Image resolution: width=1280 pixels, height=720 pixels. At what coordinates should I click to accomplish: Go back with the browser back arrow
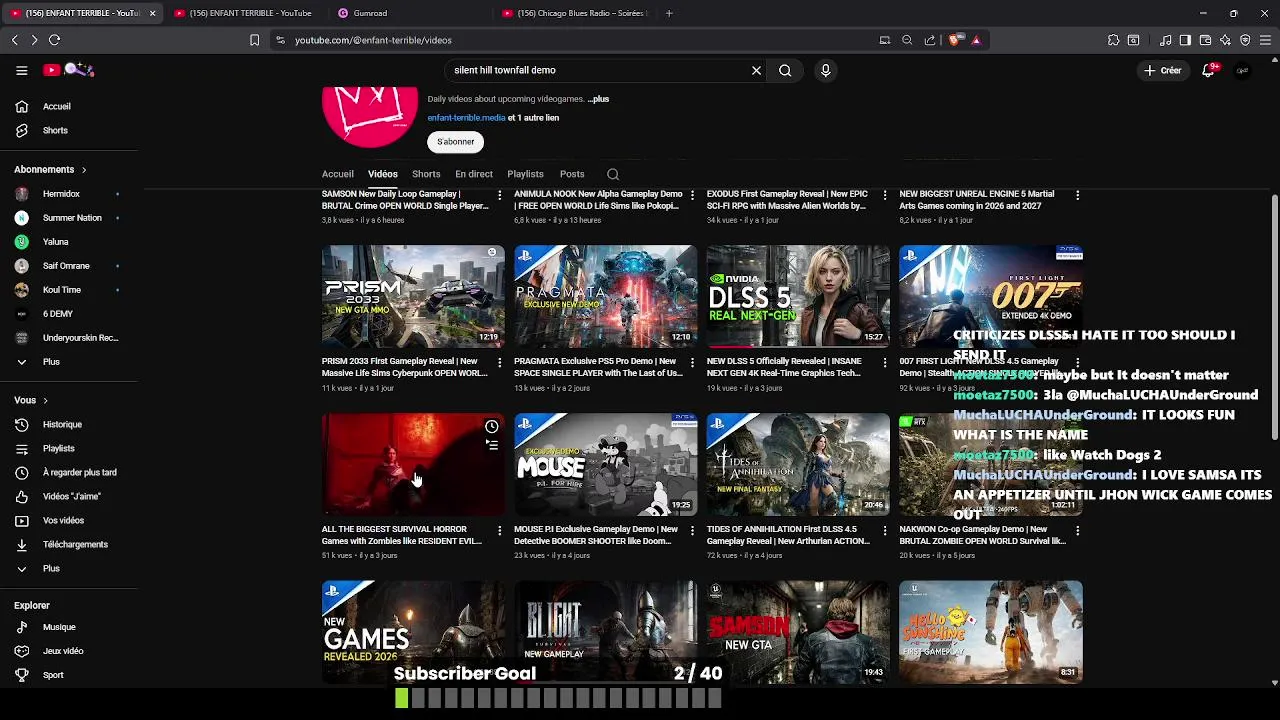[14, 40]
